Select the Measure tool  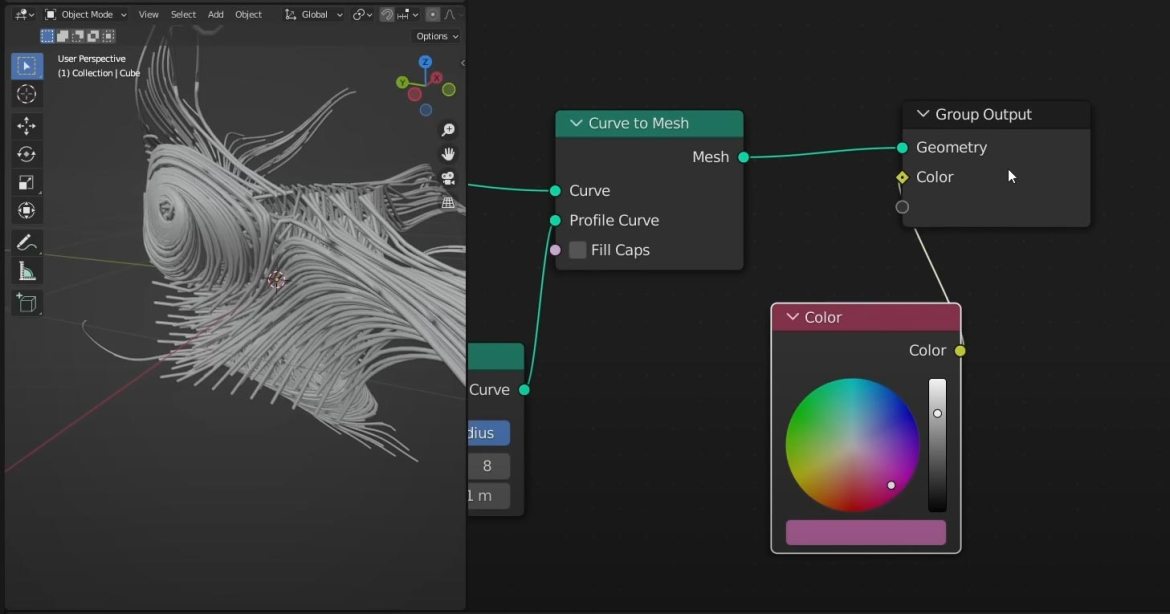(27, 271)
